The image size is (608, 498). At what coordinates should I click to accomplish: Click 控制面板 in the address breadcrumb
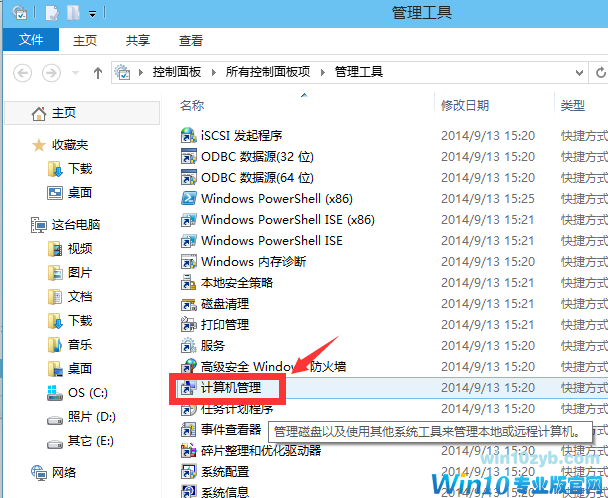(x=176, y=72)
